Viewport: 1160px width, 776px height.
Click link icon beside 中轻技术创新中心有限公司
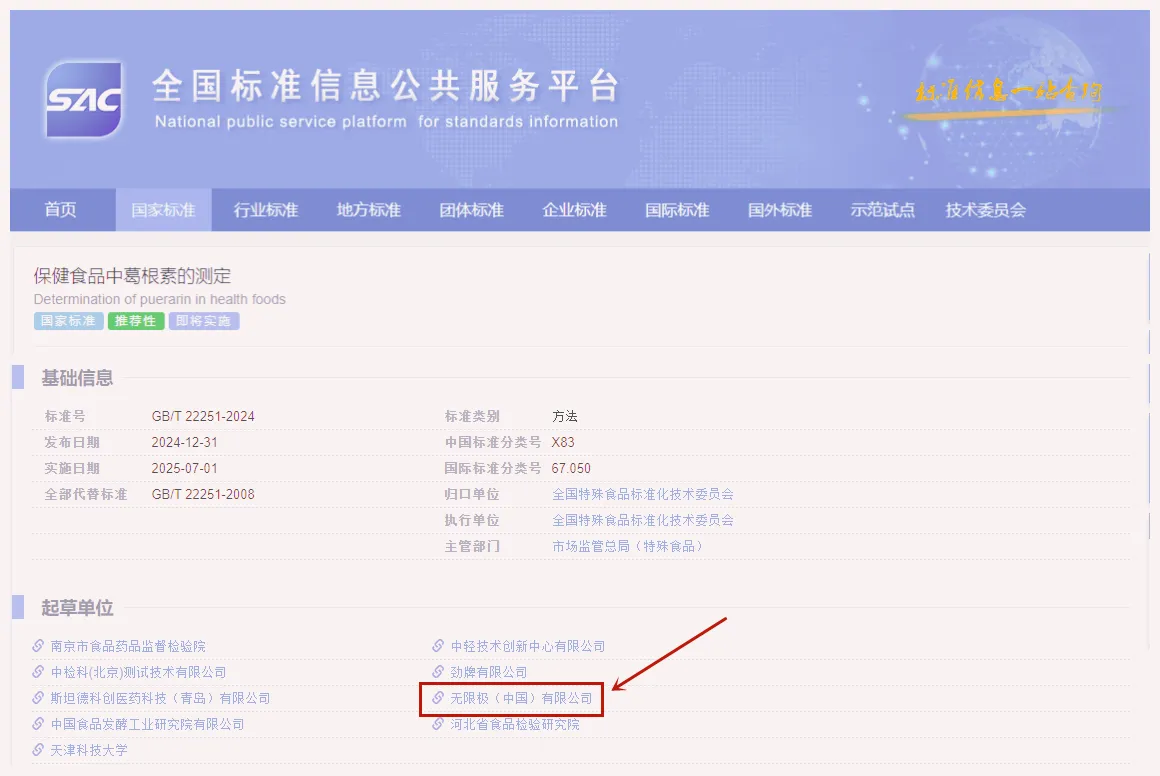(x=438, y=646)
